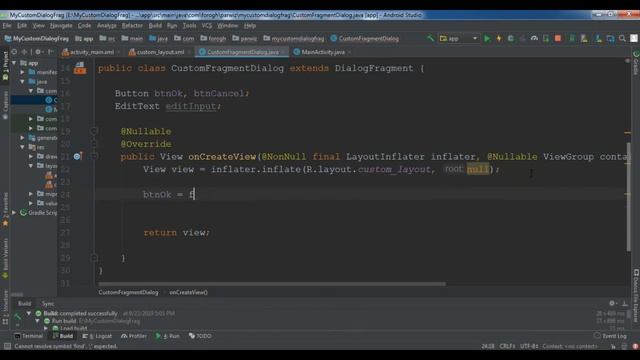
Task: Start debugging with the Debug icon
Action: click(x=511, y=38)
